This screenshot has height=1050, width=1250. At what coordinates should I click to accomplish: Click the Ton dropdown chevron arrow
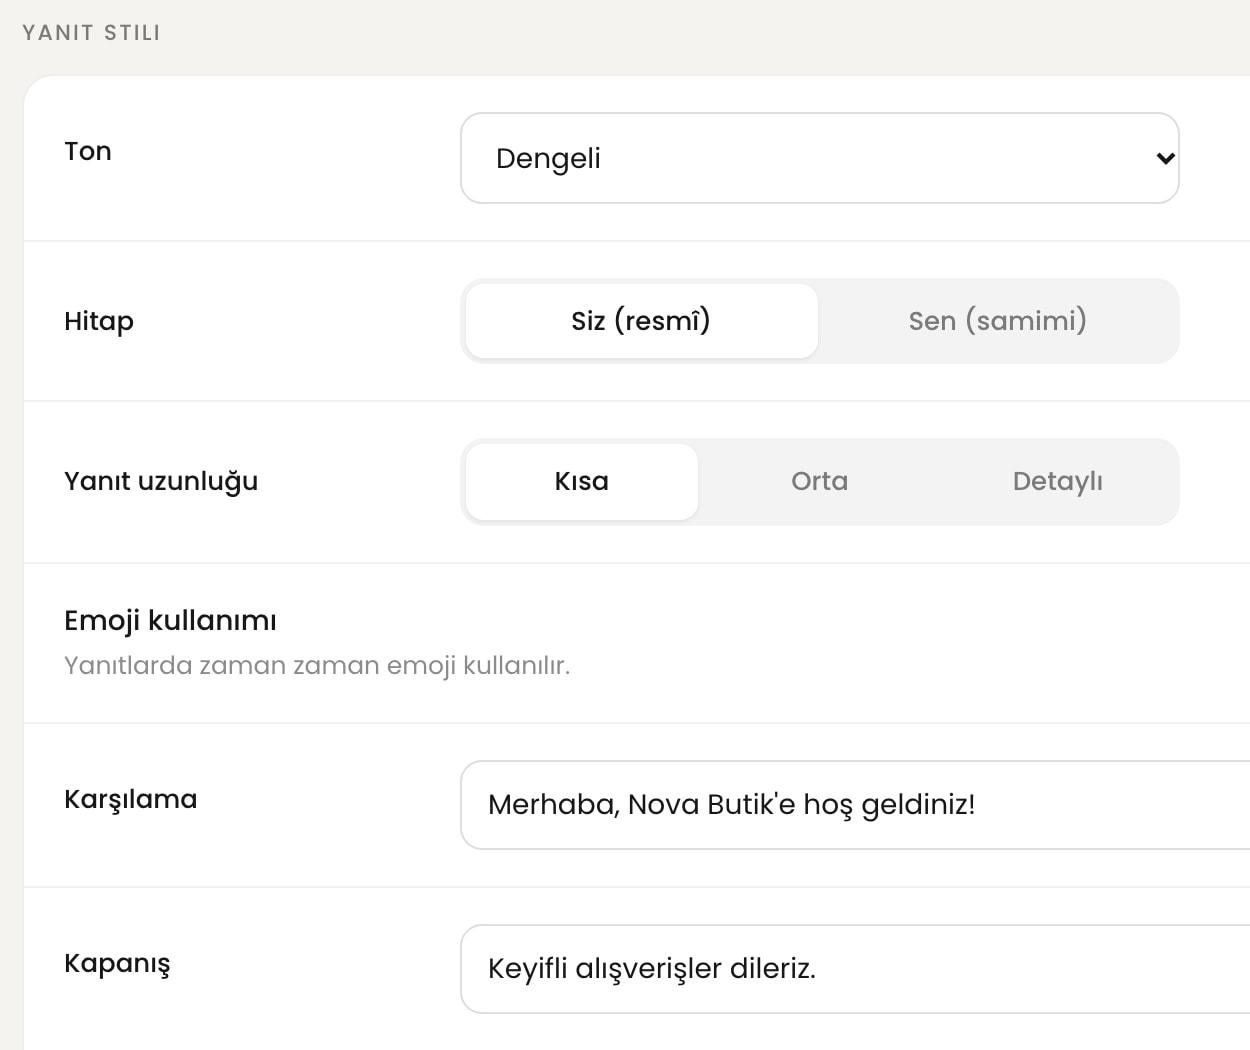tap(1165, 158)
